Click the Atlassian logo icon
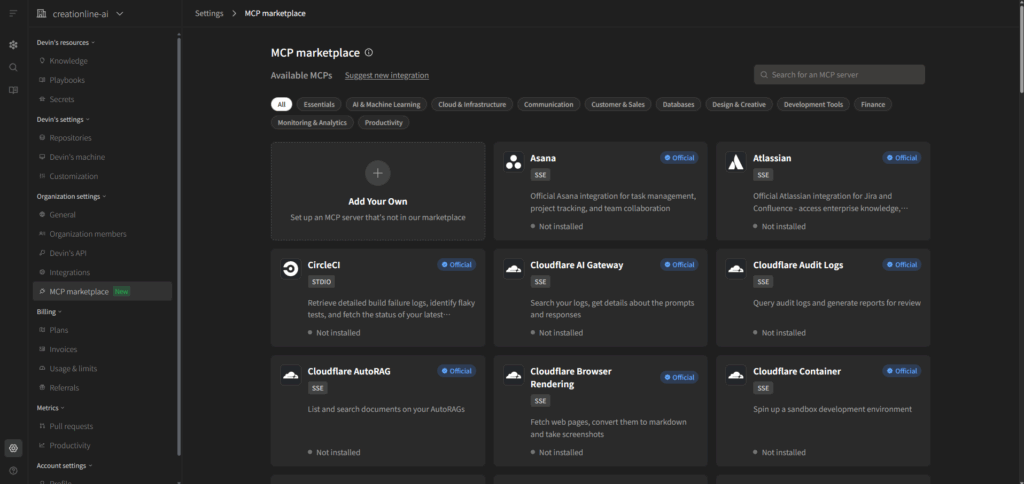1024x484 pixels. pyautogui.click(x=735, y=161)
